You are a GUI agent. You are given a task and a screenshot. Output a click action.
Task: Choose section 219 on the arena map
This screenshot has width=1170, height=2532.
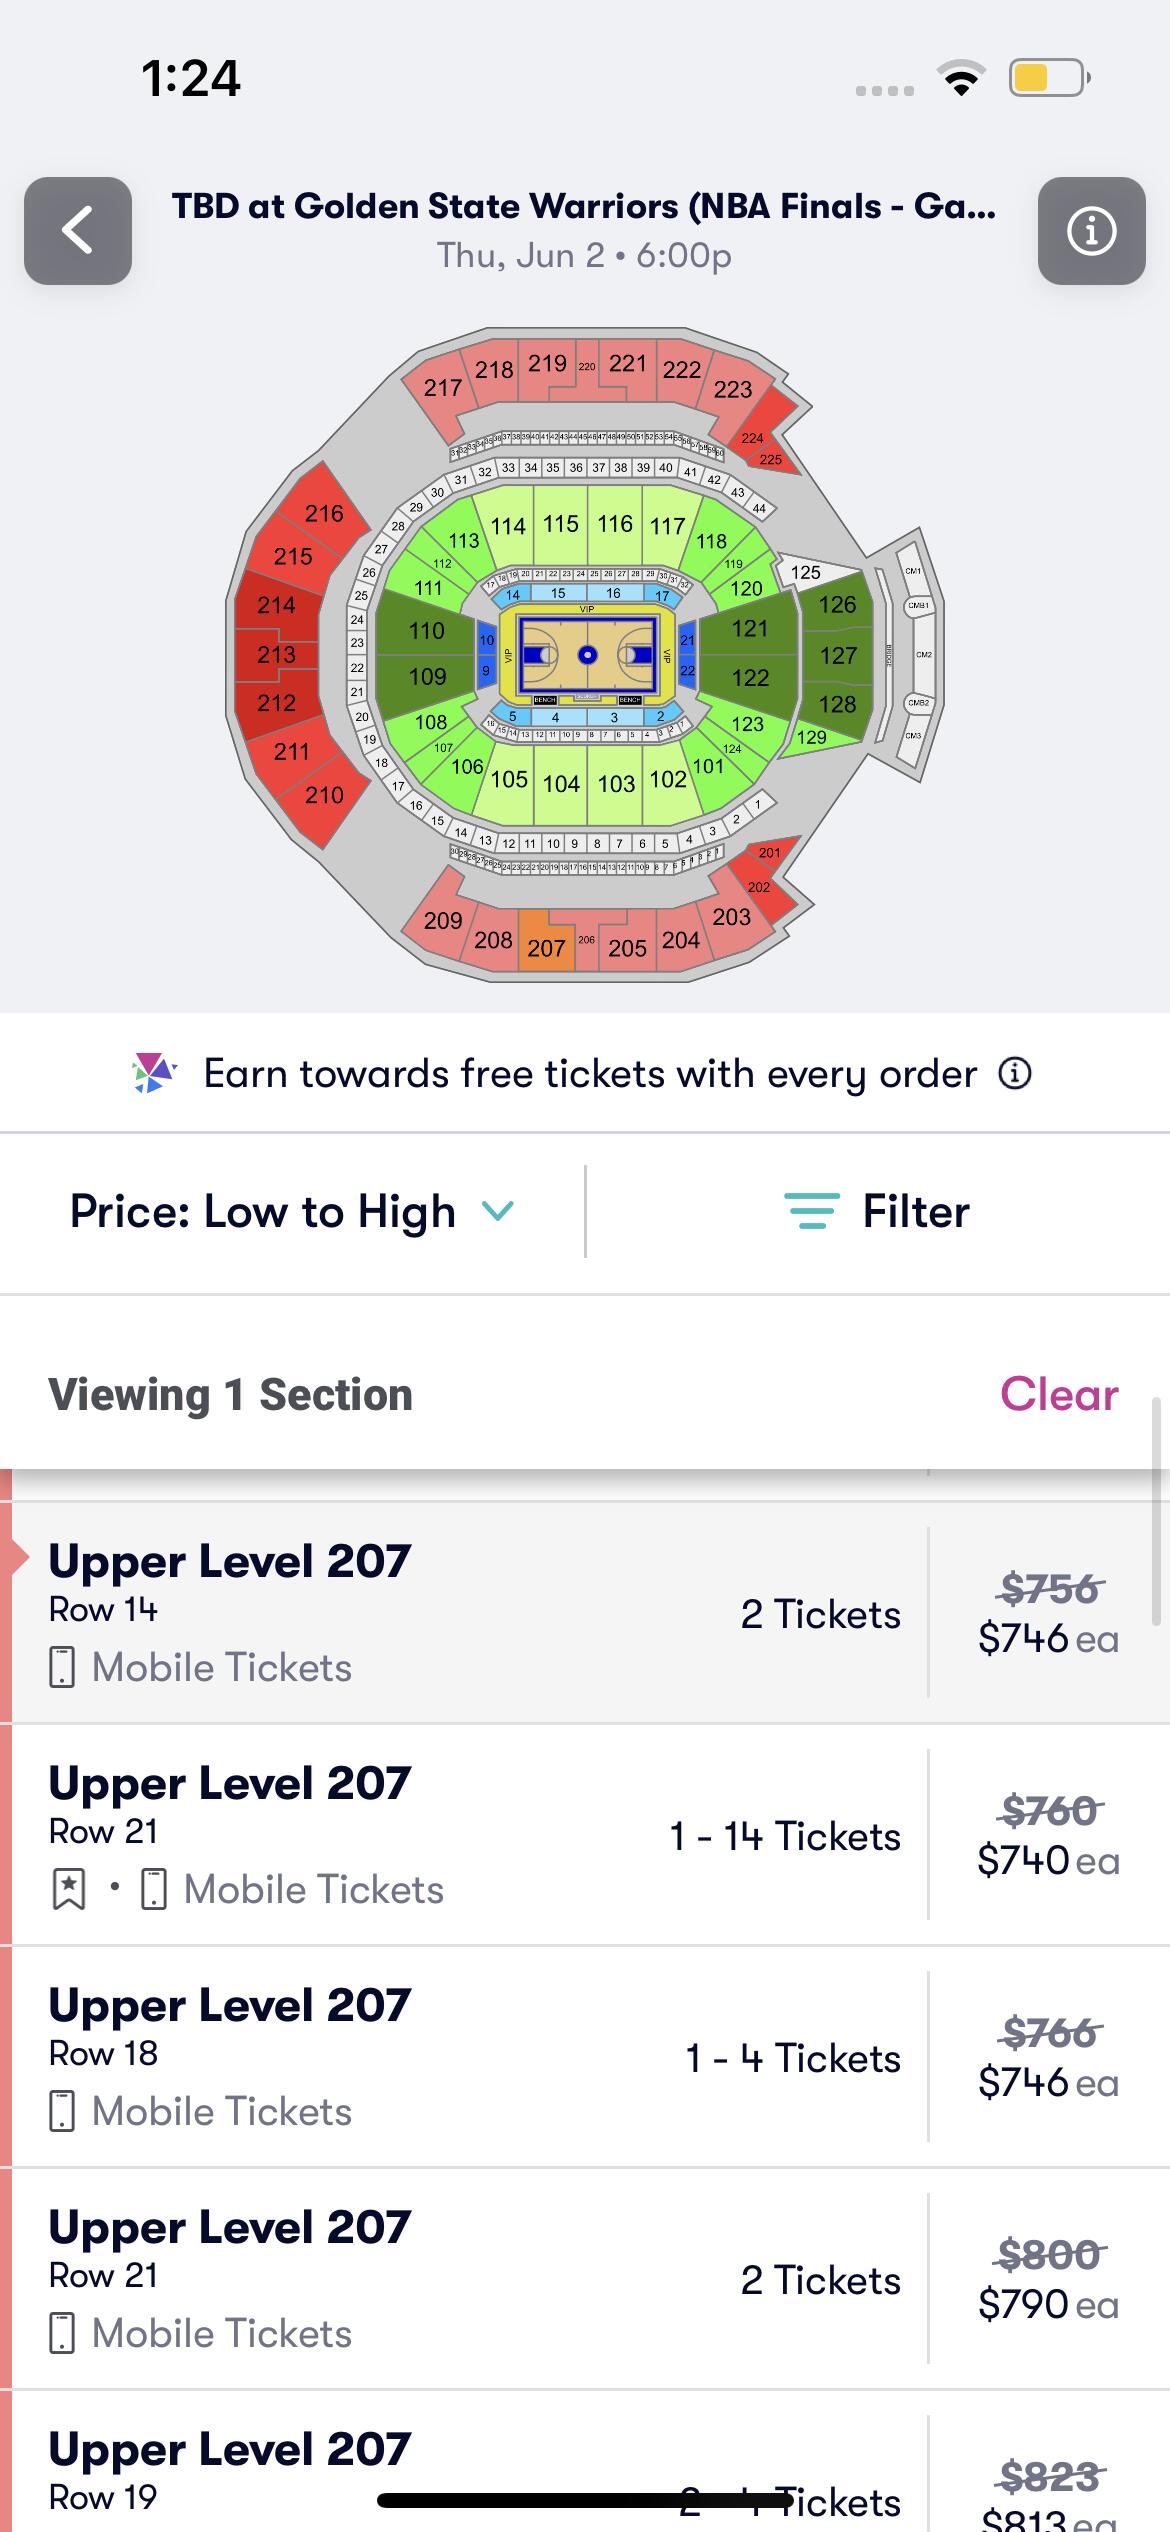(x=547, y=364)
